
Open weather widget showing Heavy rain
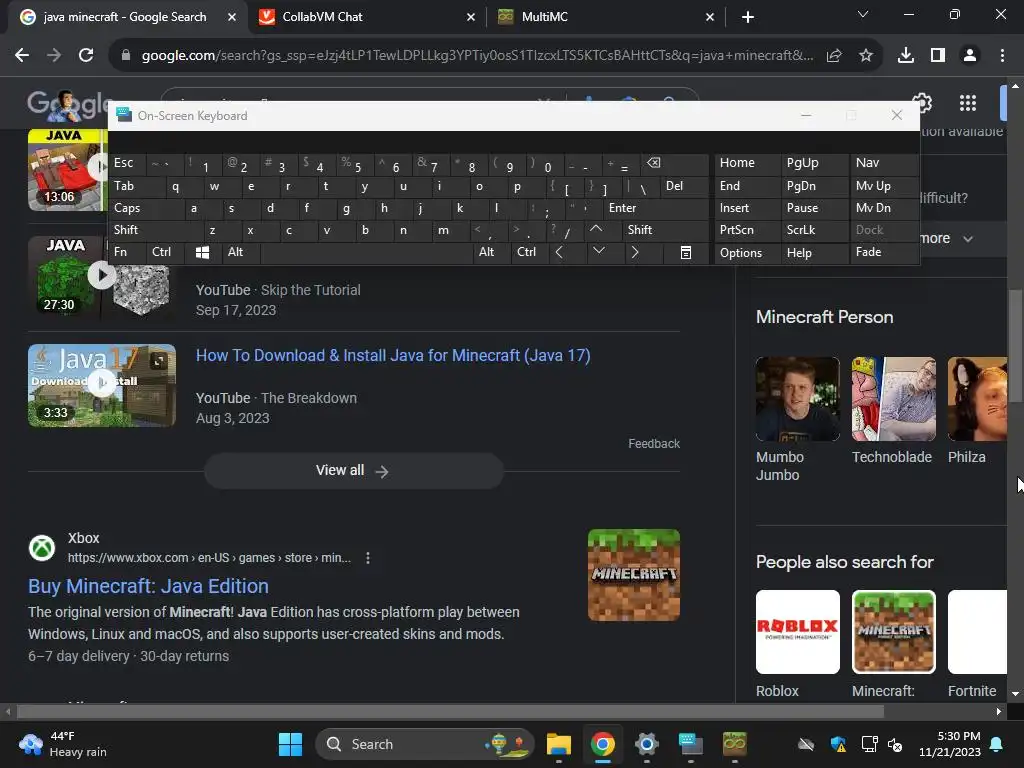64,744
